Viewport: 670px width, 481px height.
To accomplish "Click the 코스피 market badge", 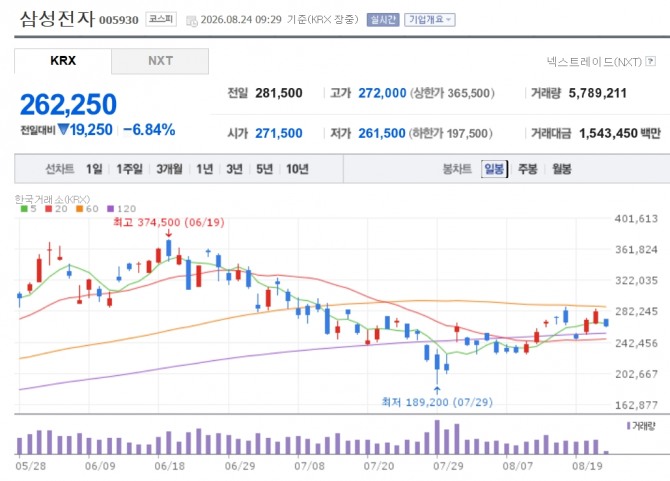I will pyautogui.click(x=161, y=19).
